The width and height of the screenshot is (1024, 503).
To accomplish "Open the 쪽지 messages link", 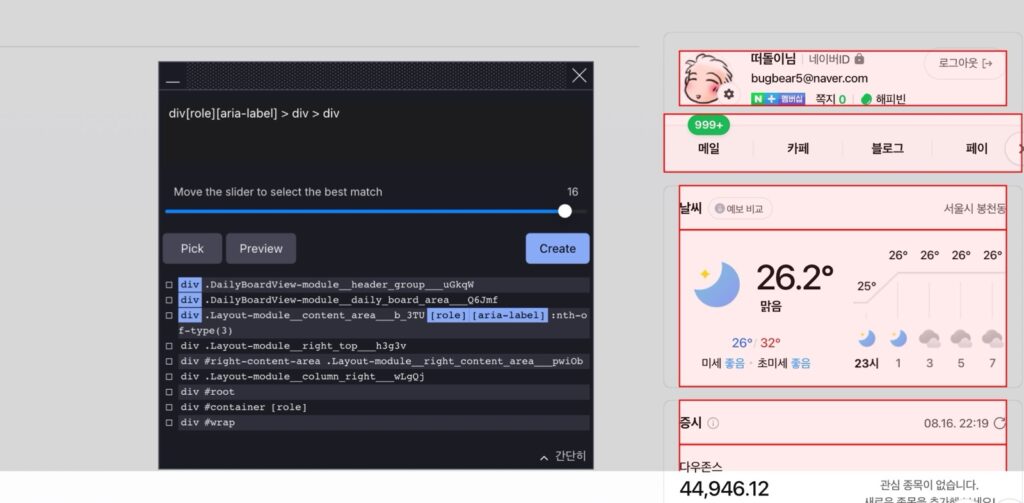I will pos(831,99).
